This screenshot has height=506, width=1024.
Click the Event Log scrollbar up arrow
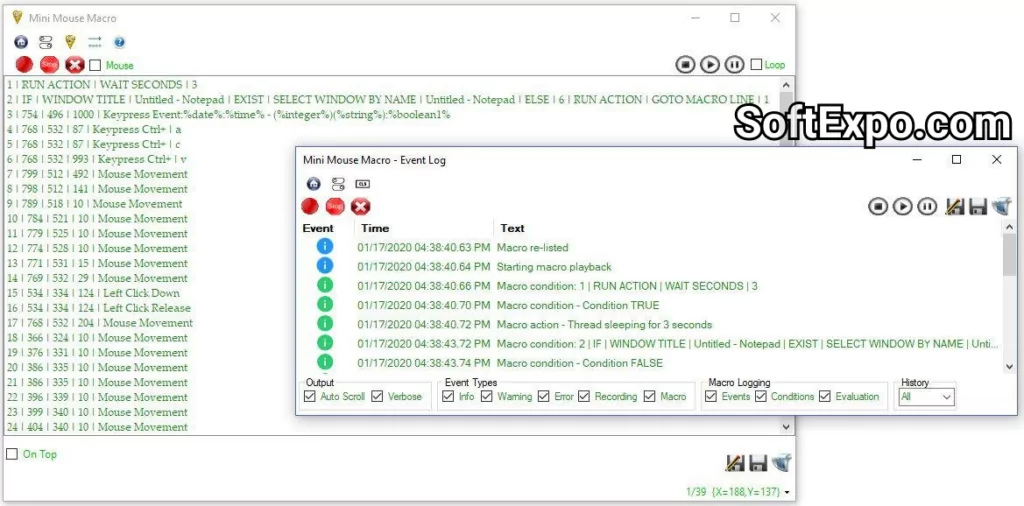pyautogui.click(x=1010, y=227)
